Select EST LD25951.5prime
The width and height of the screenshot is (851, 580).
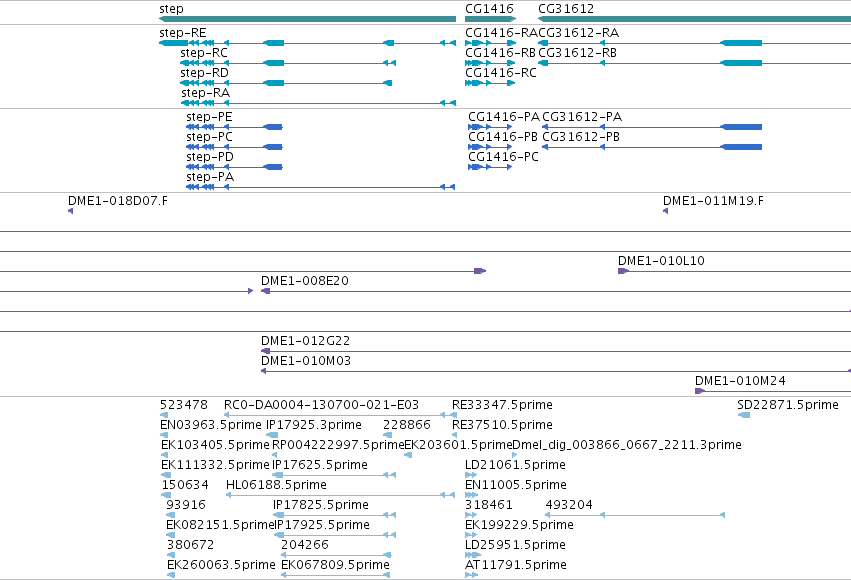[515, 545]
